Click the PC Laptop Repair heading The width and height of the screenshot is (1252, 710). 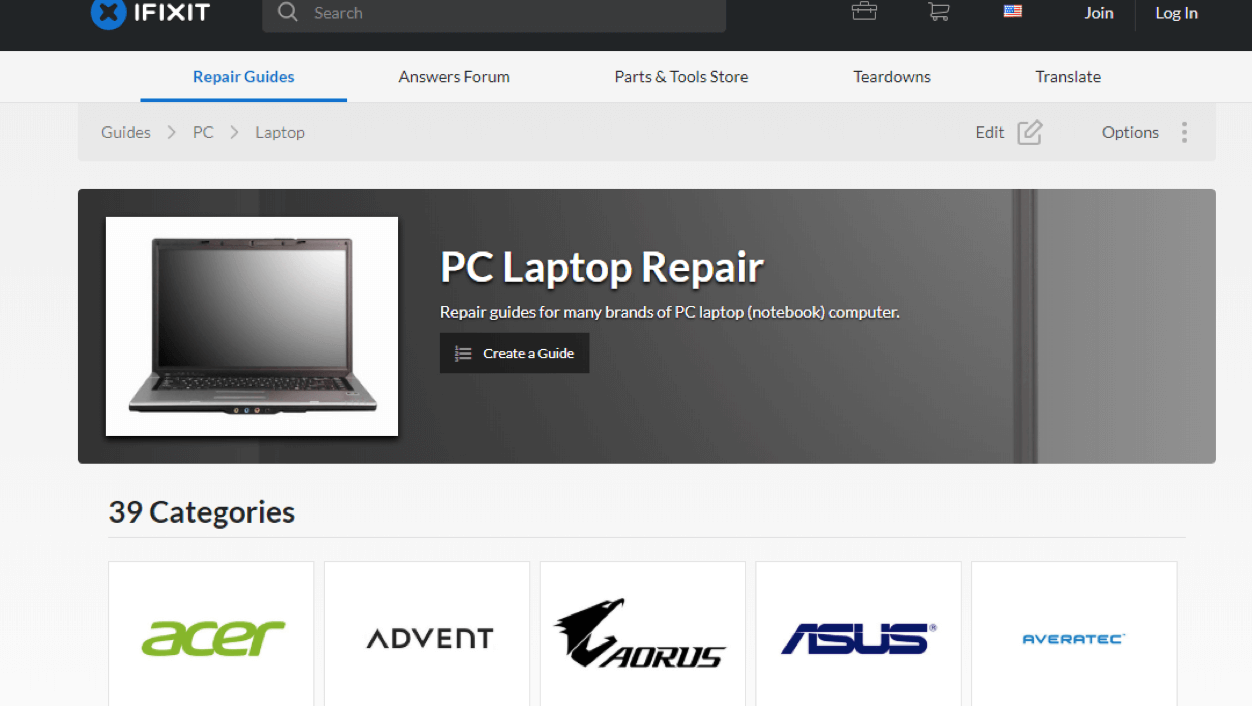click(602, 267)
